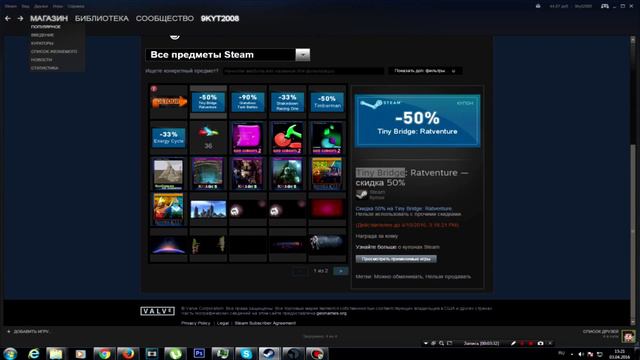Select the -90% coupon in inventory

pos(247,102)
